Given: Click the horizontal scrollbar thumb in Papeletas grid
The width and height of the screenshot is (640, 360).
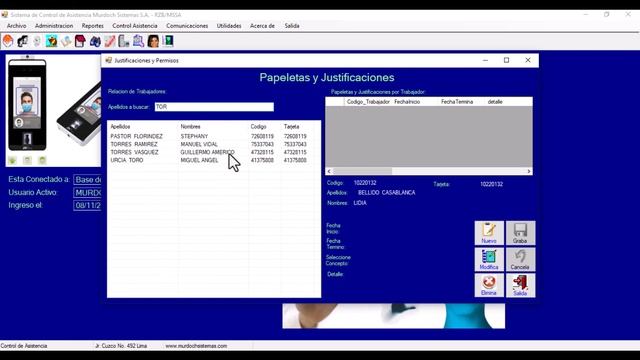Looking at the screenshot, I should point(362,171).
